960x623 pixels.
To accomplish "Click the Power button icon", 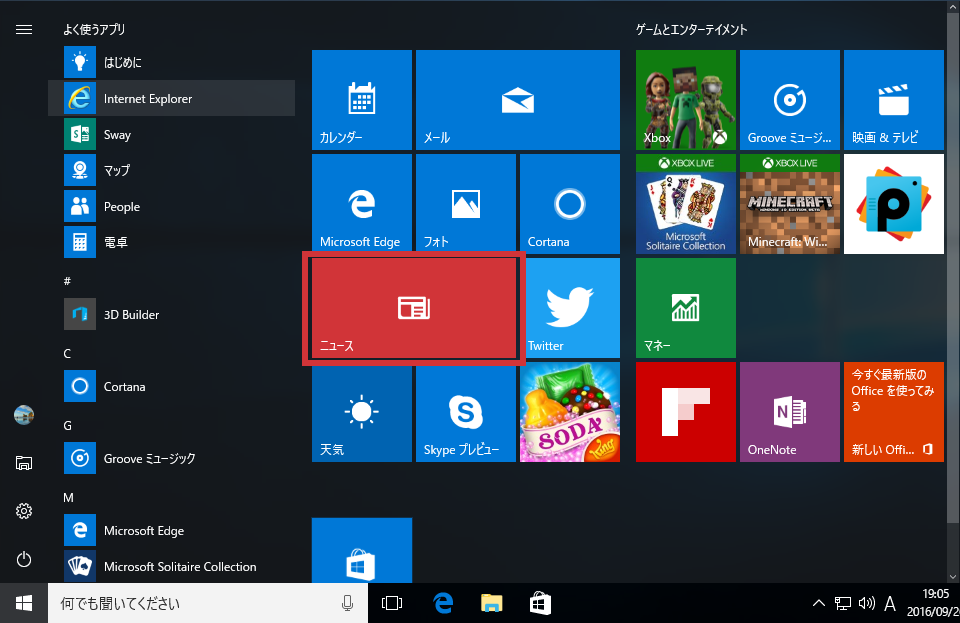I will coord(24,559).
